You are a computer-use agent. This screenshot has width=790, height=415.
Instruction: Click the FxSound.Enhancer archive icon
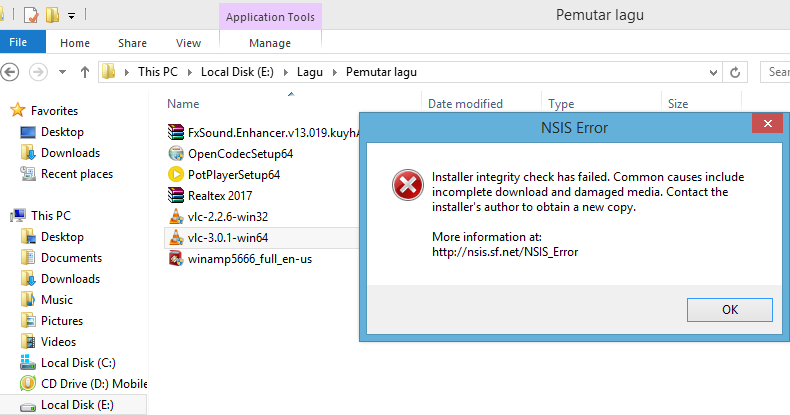pos(176,132)
